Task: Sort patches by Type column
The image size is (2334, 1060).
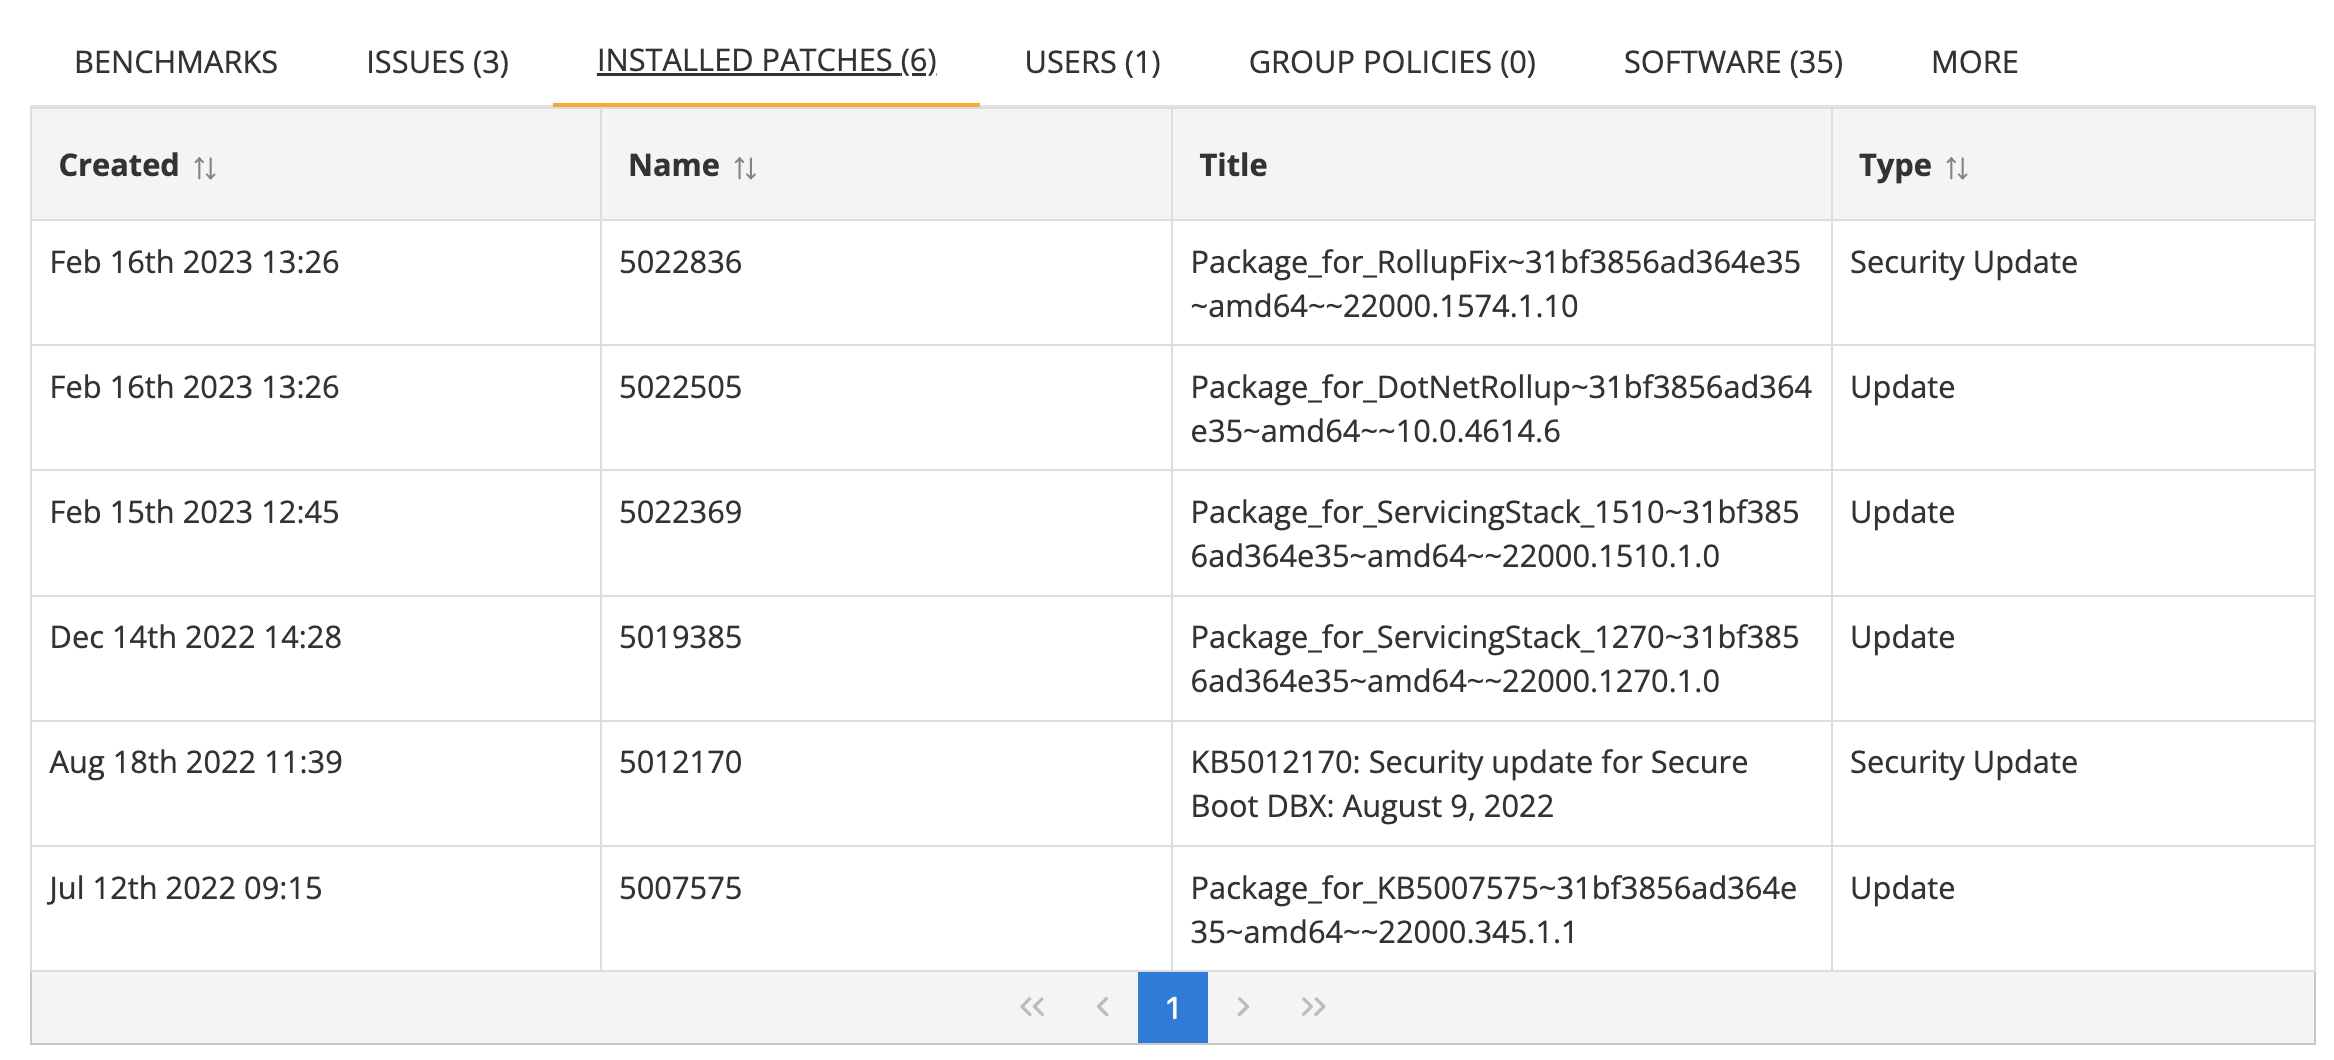Action: coord(1957,167)
